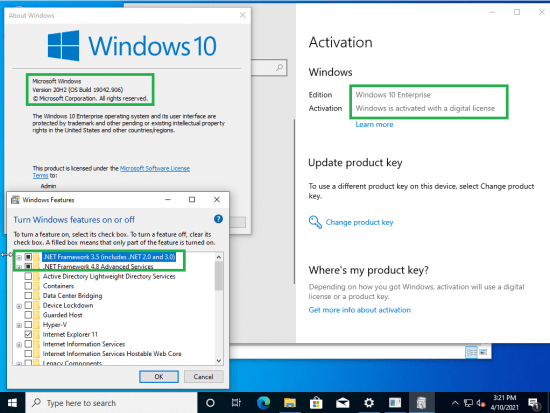The width and height of the screenshot is (550, 413).
Task: Expand Hyper-V tree node
Action: (x=19, y=325)
